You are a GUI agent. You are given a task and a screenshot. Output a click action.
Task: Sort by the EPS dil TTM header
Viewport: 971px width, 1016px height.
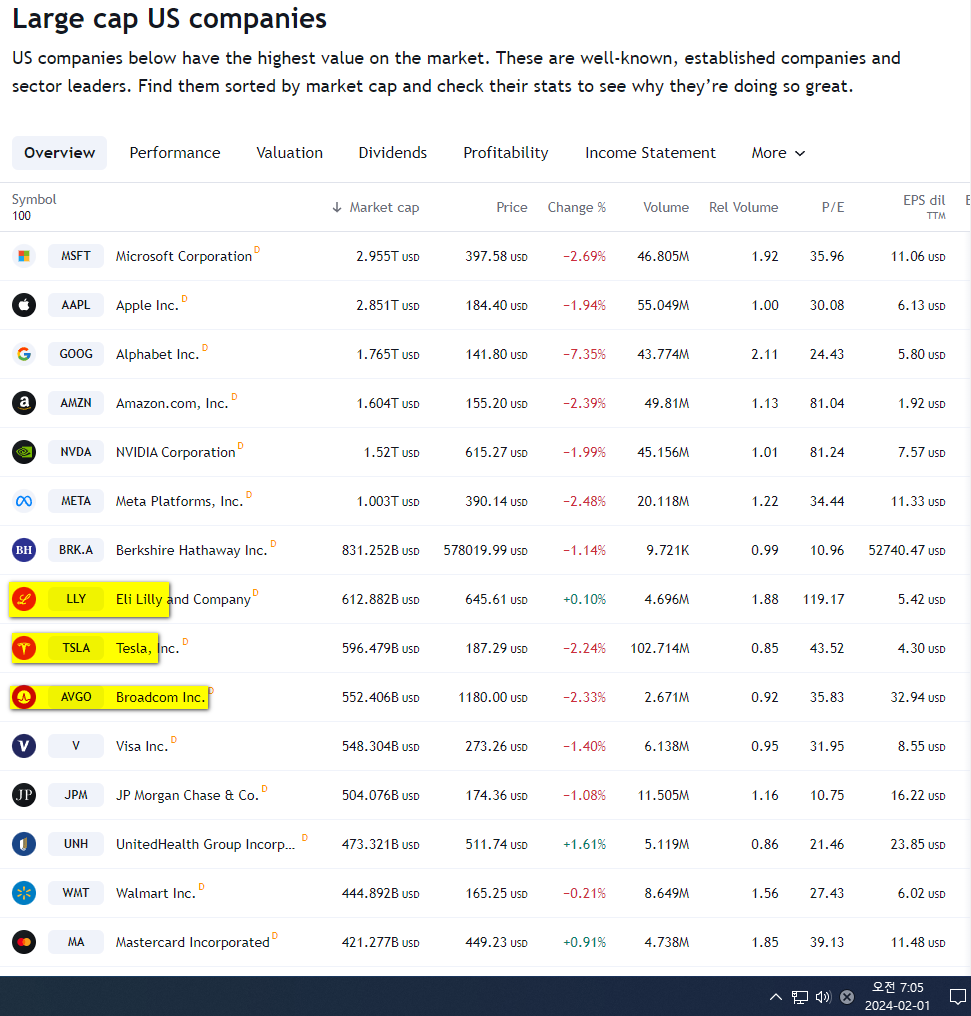[x=924, y=207]
